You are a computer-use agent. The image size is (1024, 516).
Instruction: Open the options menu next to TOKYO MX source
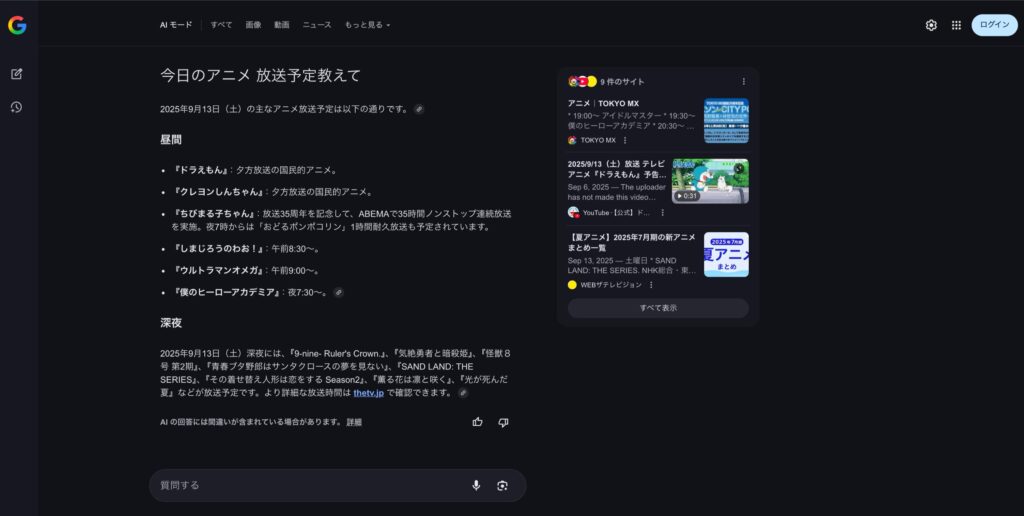click(625, 140)
